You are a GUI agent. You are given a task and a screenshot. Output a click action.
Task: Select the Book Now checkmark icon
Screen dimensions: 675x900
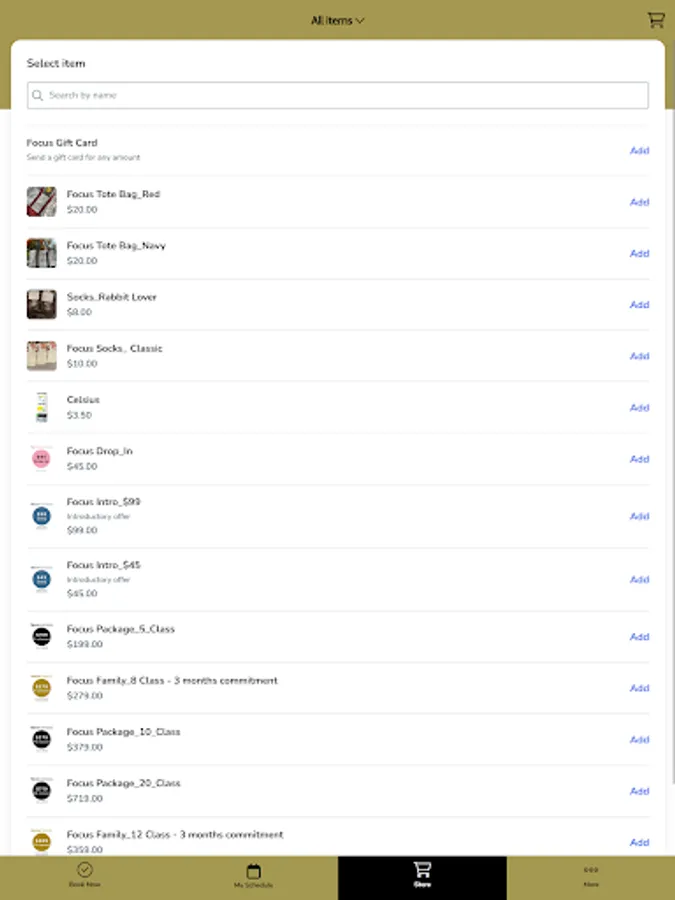point(84,870)
